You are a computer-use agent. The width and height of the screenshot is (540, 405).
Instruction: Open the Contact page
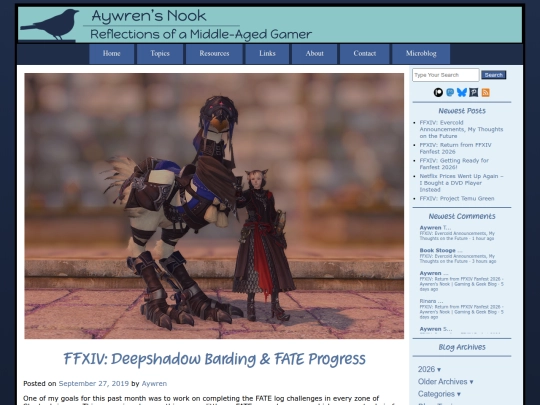pyautogui.click(x=365, y=54)
